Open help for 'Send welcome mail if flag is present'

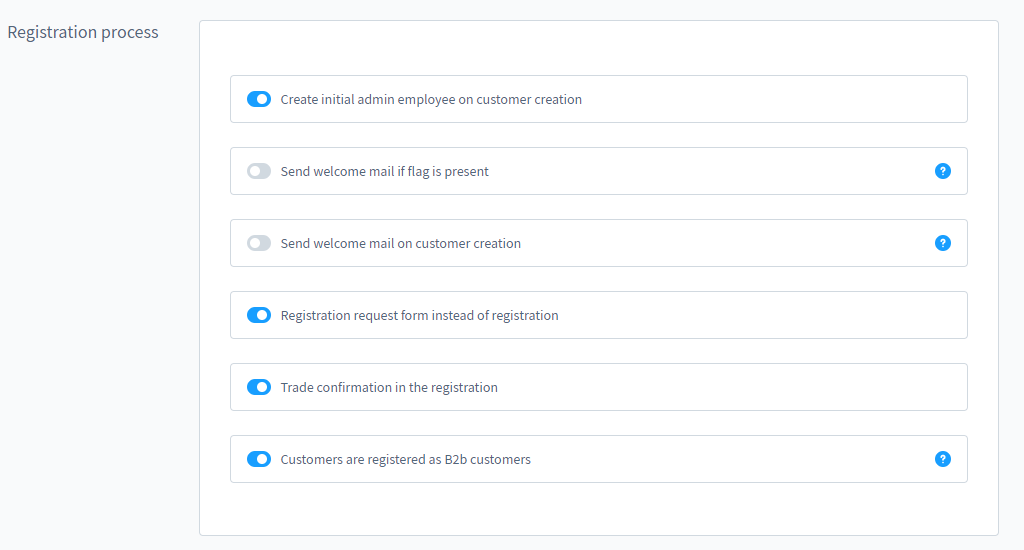click(x=942, y=171)
